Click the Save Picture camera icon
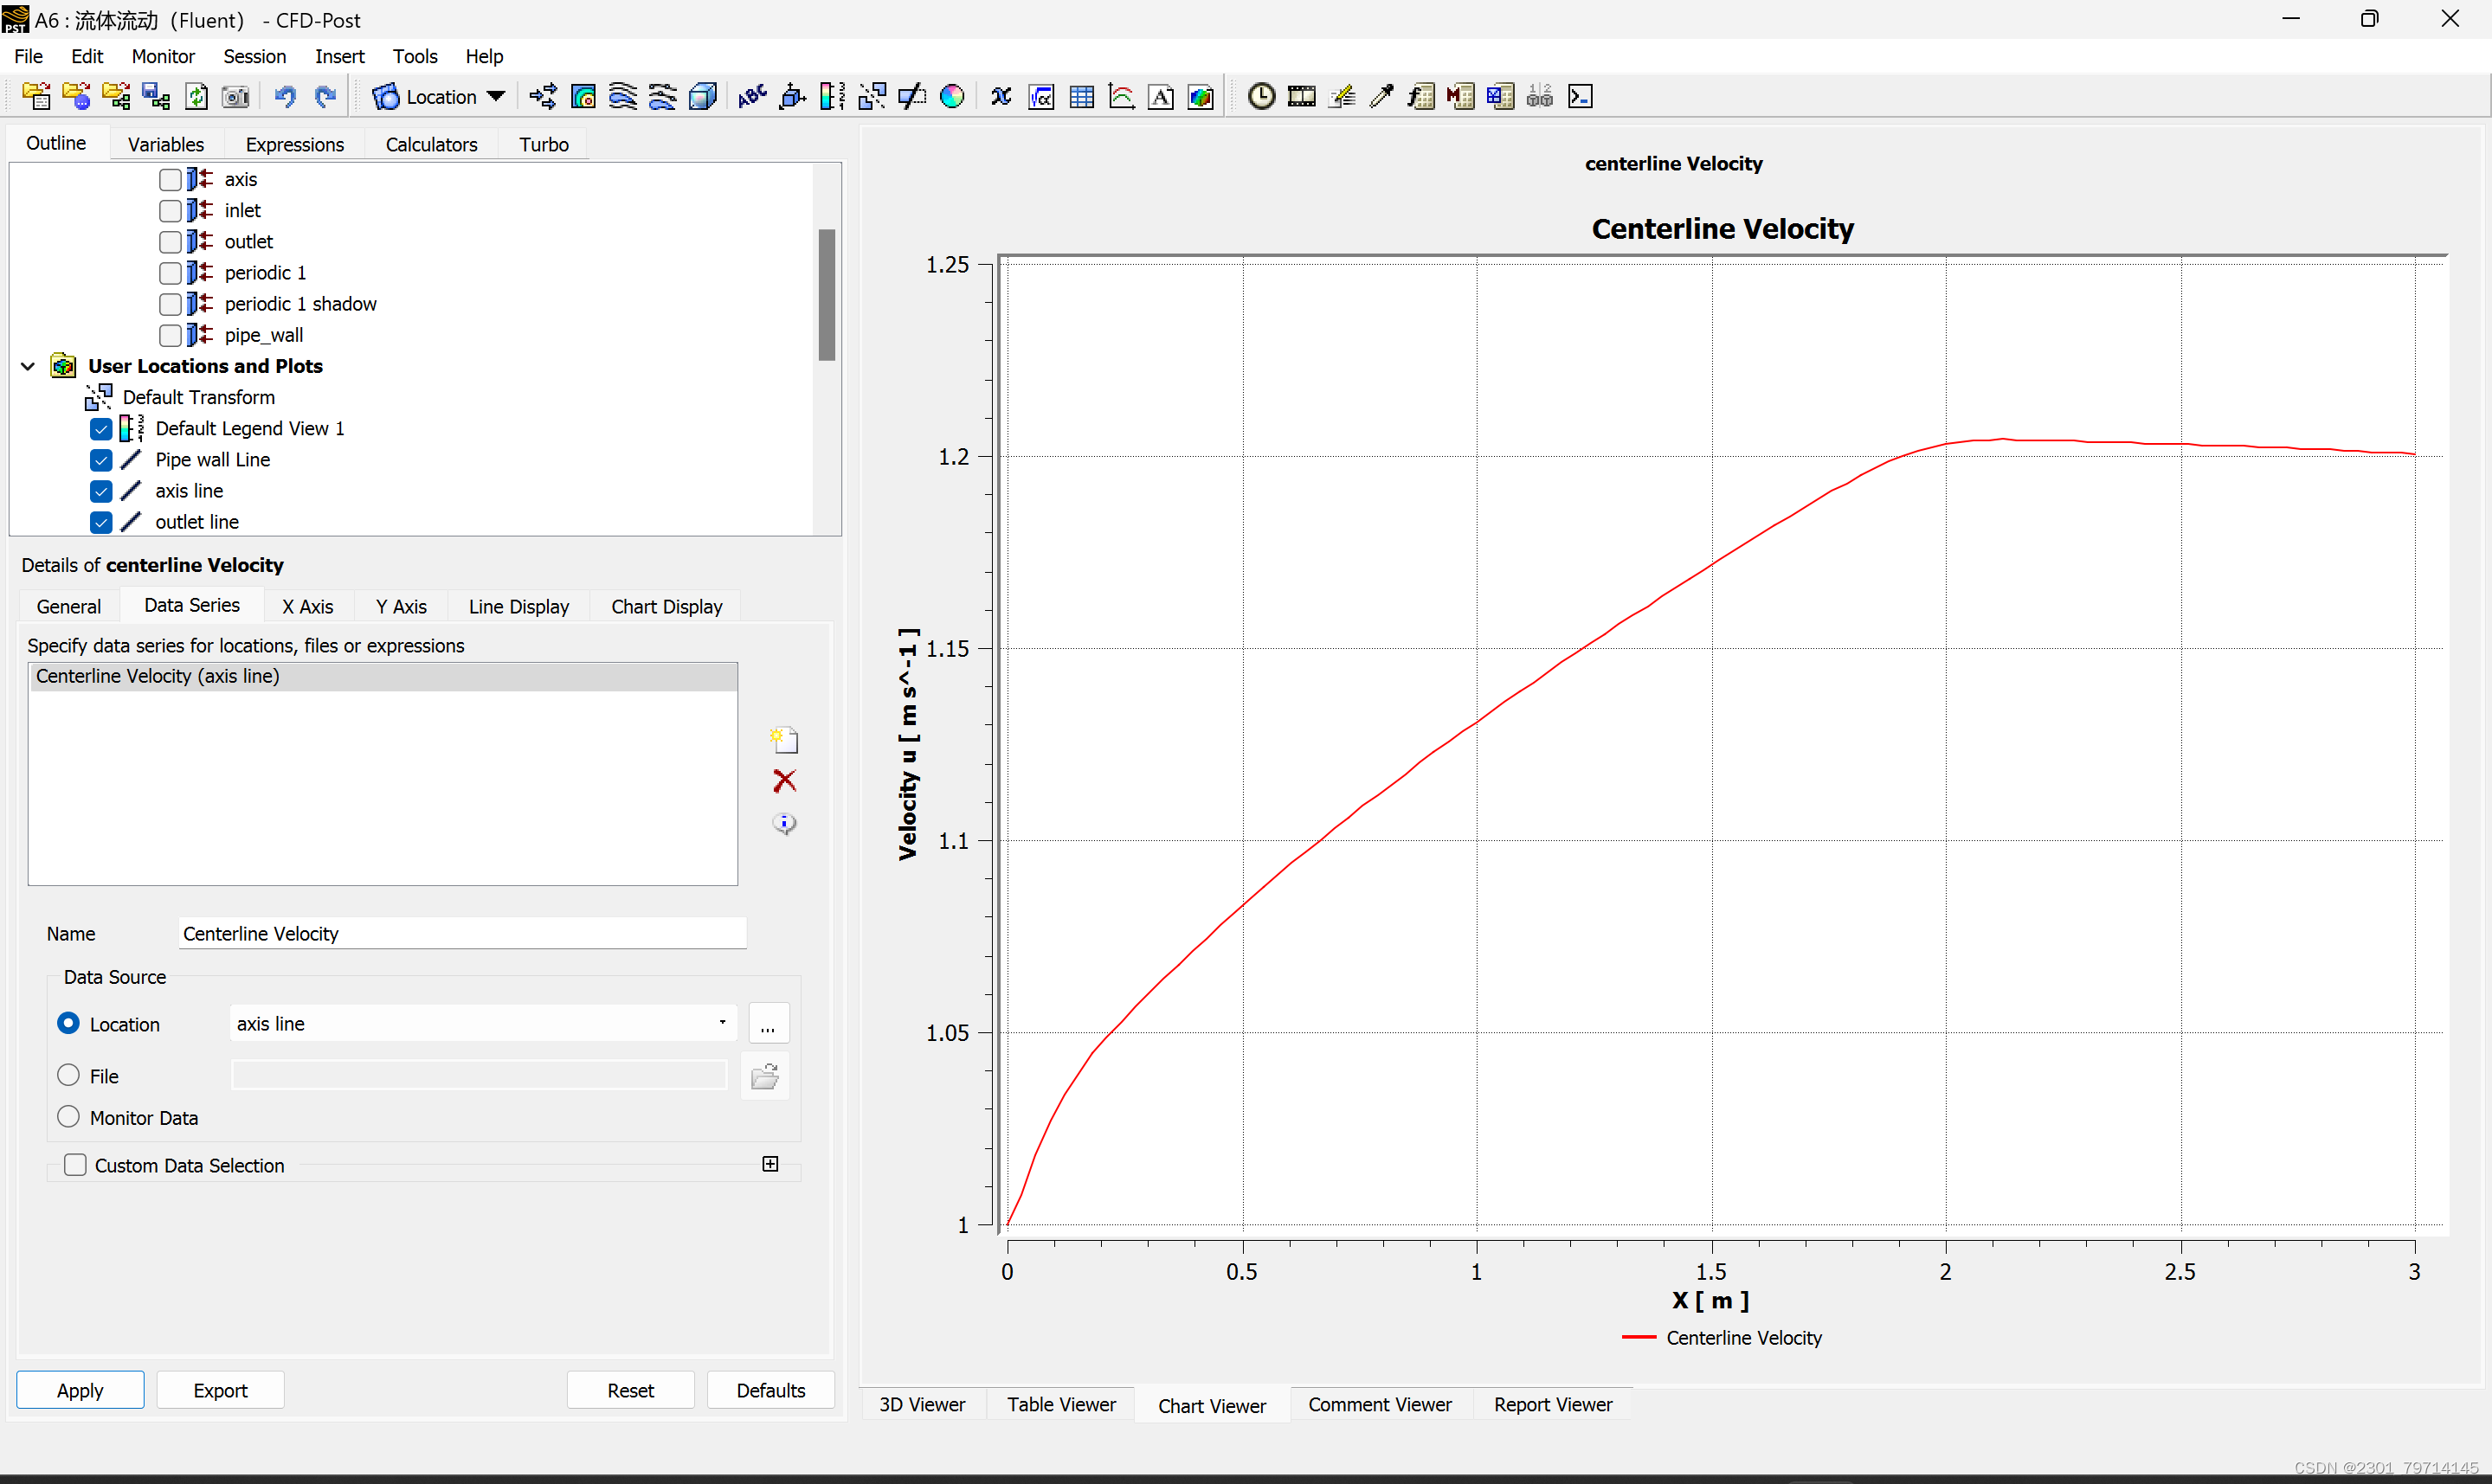This screenshot has height=1484, width=2492. 235,96
